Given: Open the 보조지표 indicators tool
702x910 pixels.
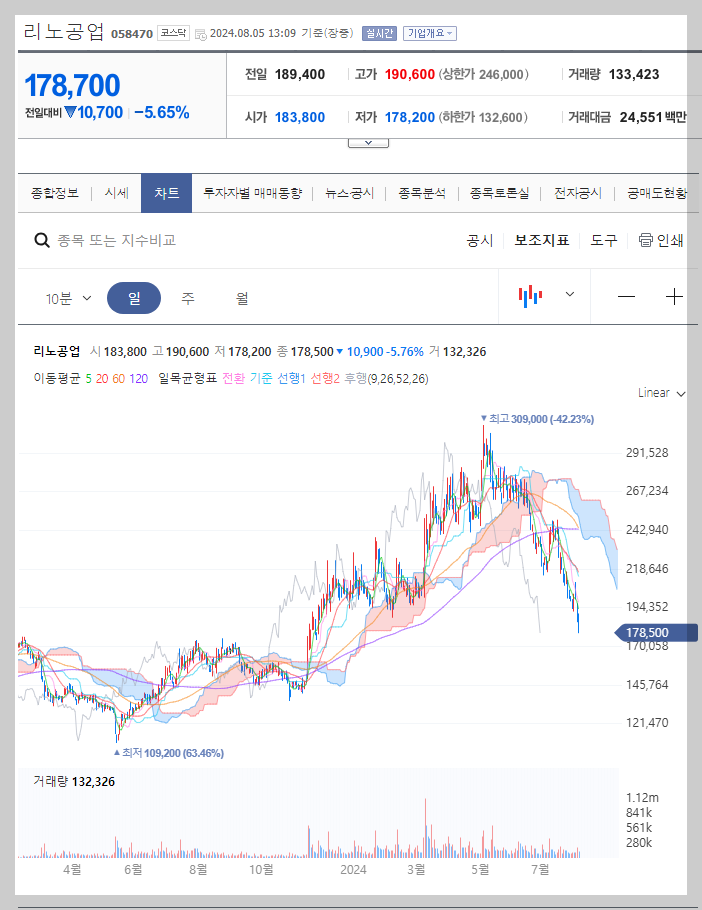Looking at the screenshot, I should point(541,240).
